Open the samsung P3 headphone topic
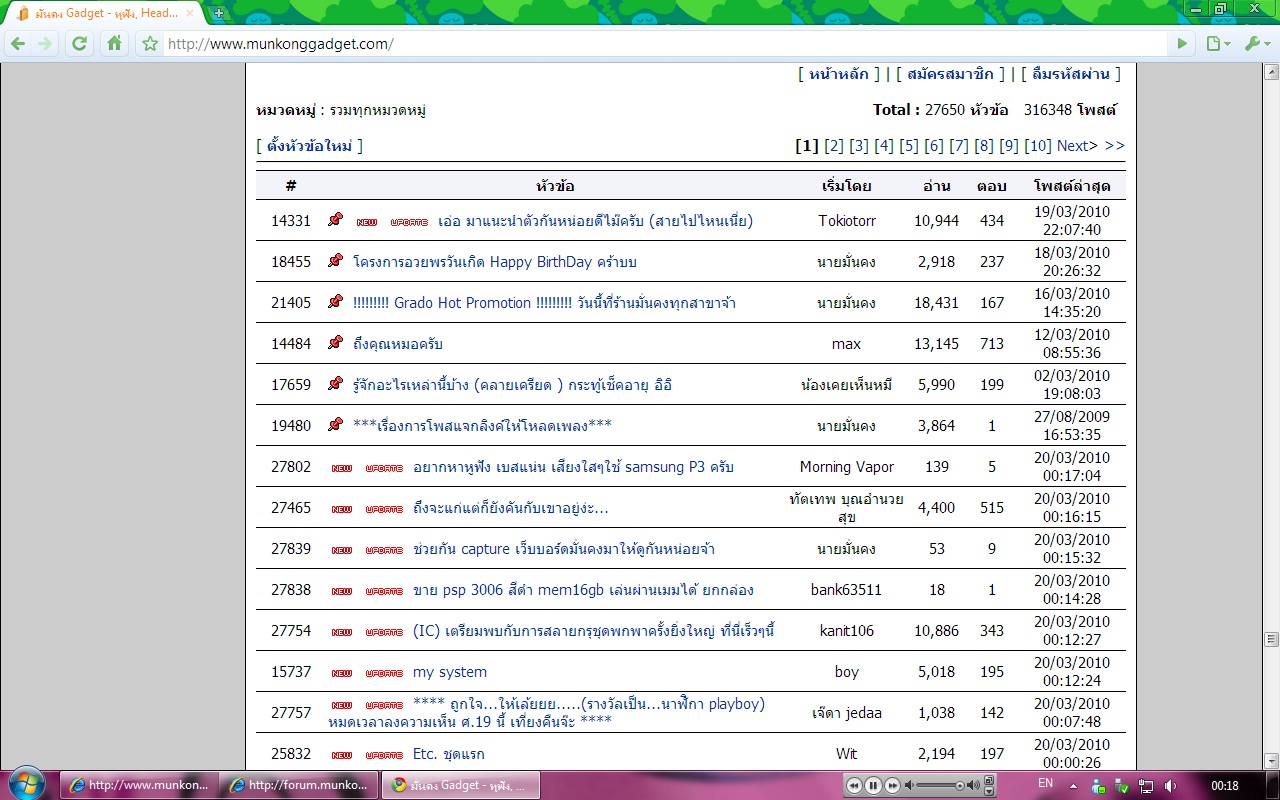 pyautogui.click(x=573, y=467)
